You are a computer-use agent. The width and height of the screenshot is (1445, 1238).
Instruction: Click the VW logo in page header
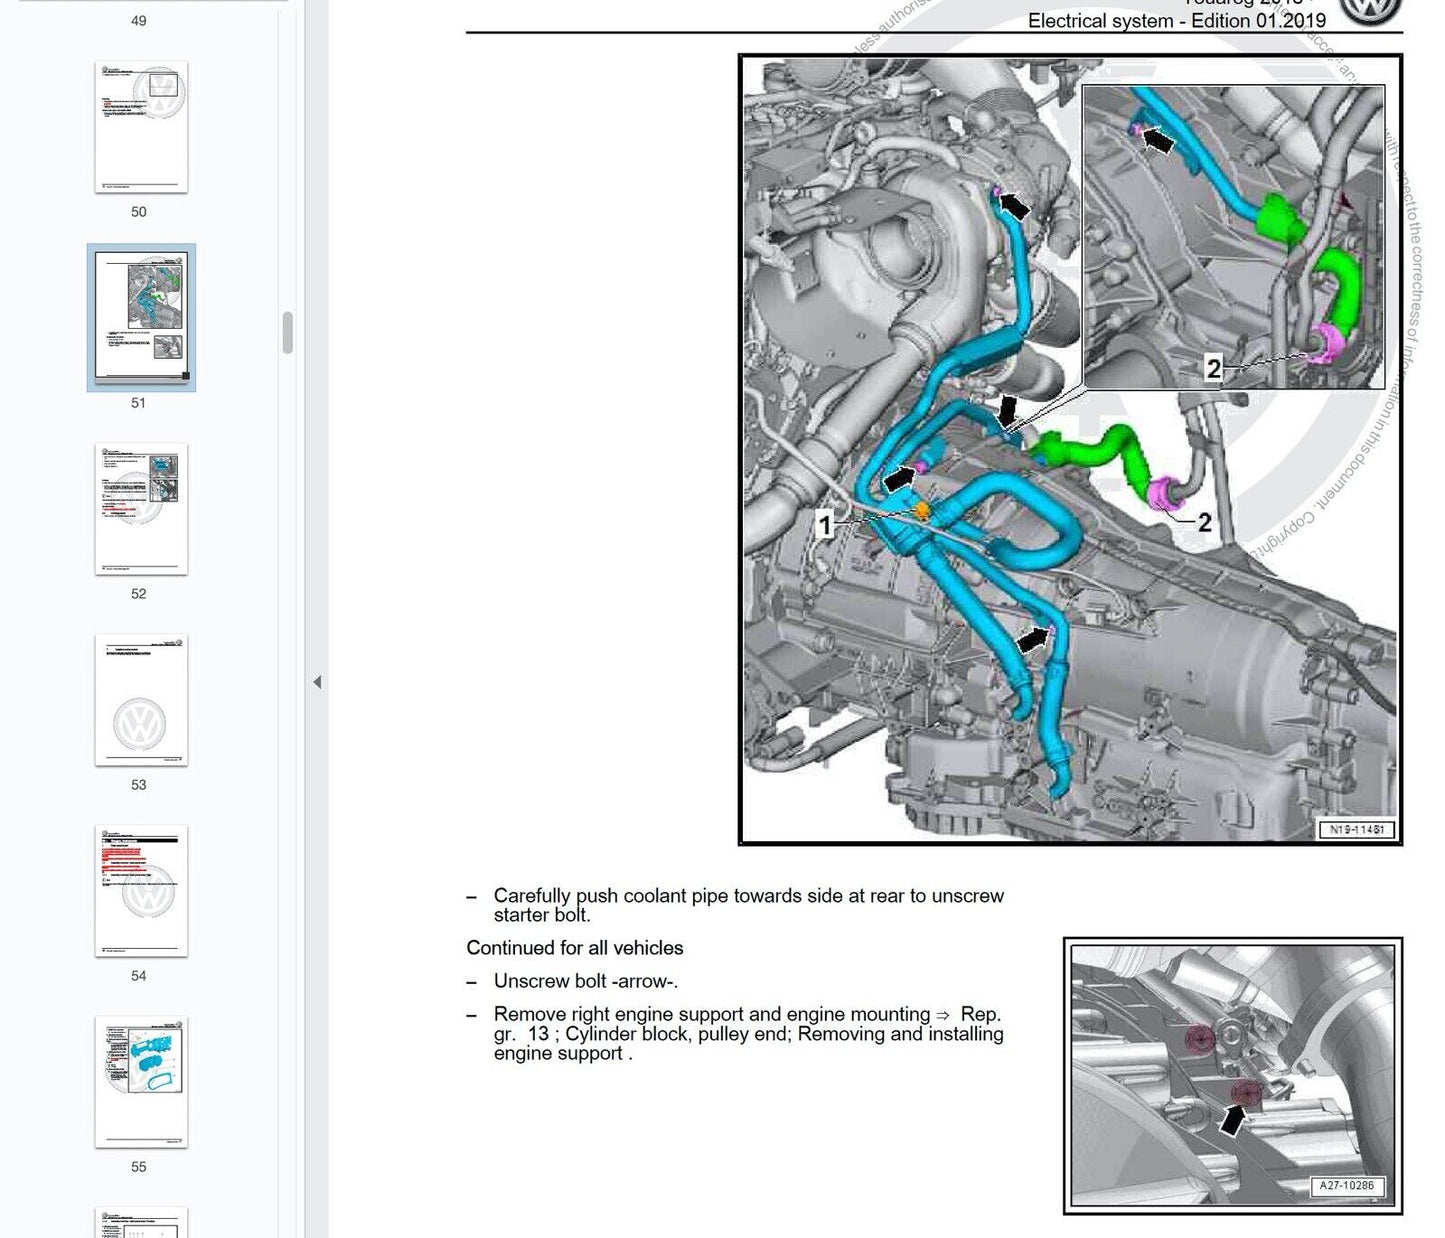1369,12
